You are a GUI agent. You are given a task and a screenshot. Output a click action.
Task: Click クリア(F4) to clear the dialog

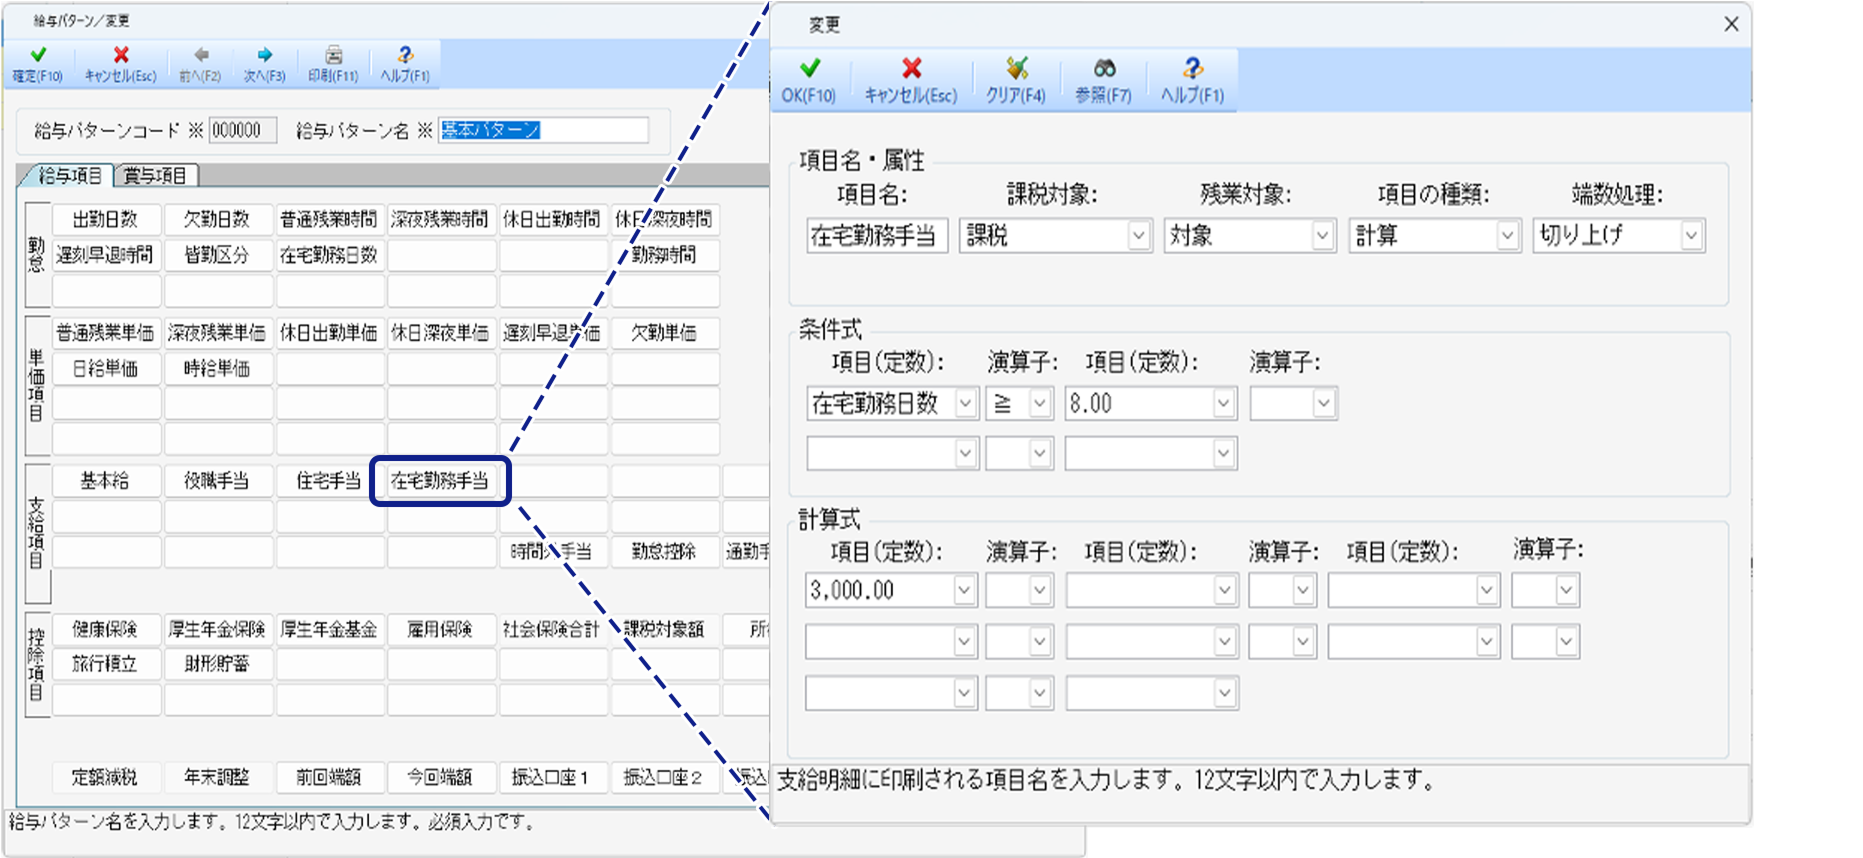(x=1015, y=80)
